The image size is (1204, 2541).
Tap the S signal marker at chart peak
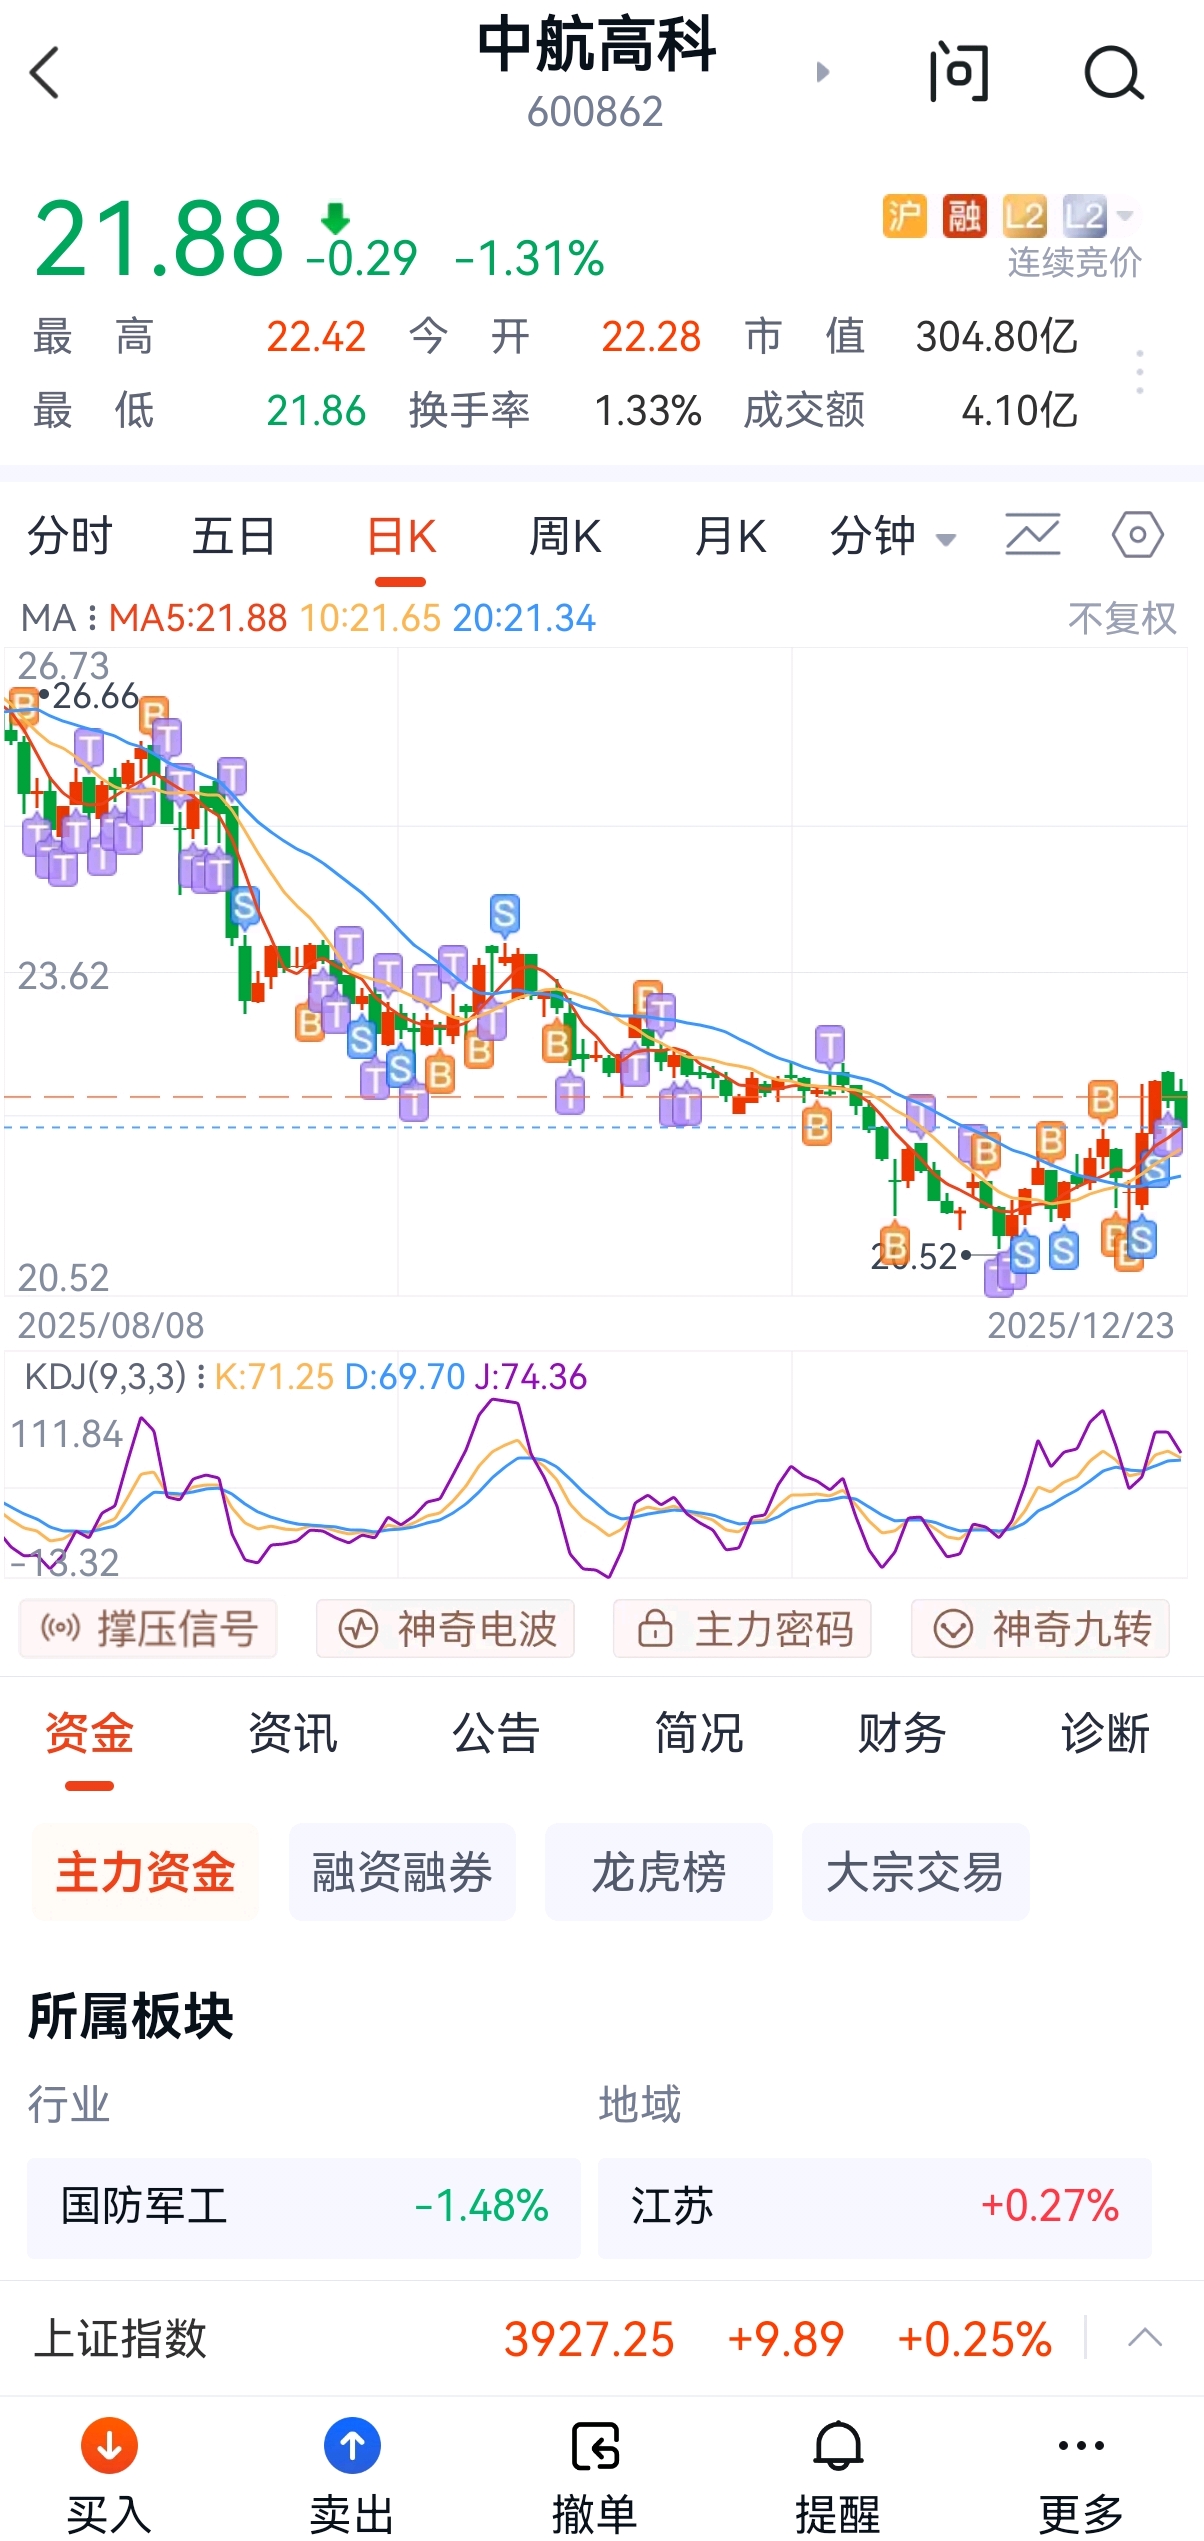point(504,913)
